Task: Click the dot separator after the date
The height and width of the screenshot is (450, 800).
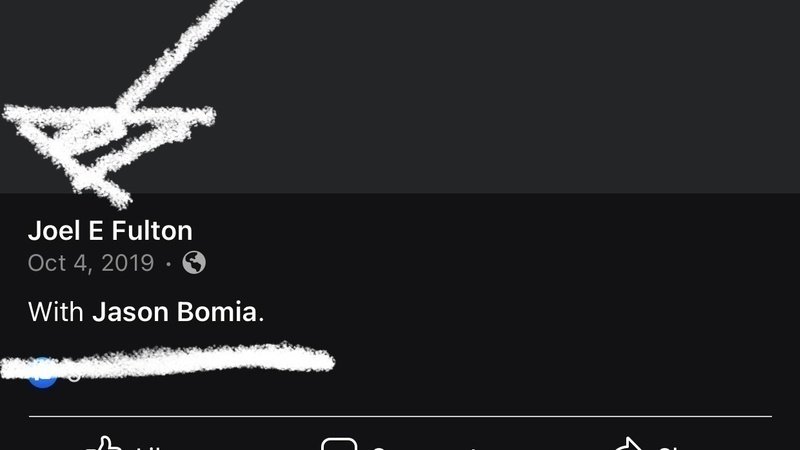Action: tap(168, 264)
